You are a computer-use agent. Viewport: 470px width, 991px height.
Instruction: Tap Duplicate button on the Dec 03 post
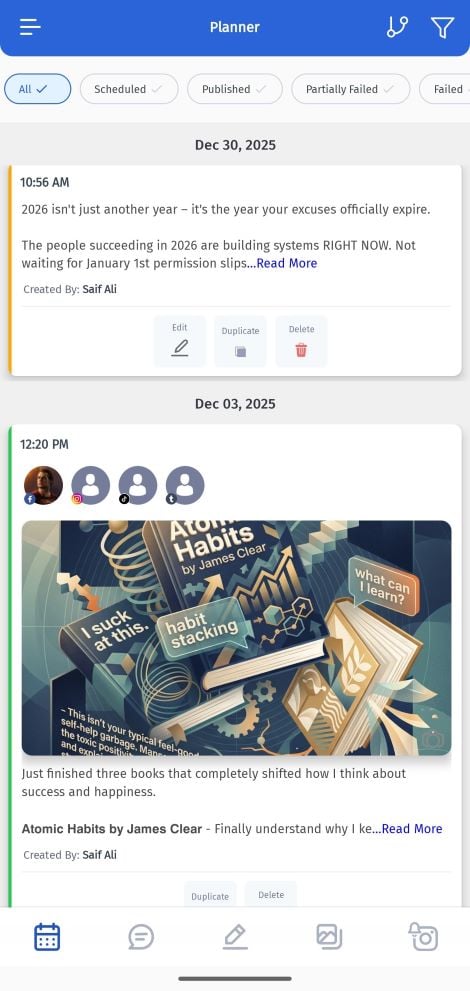(210, 896)
